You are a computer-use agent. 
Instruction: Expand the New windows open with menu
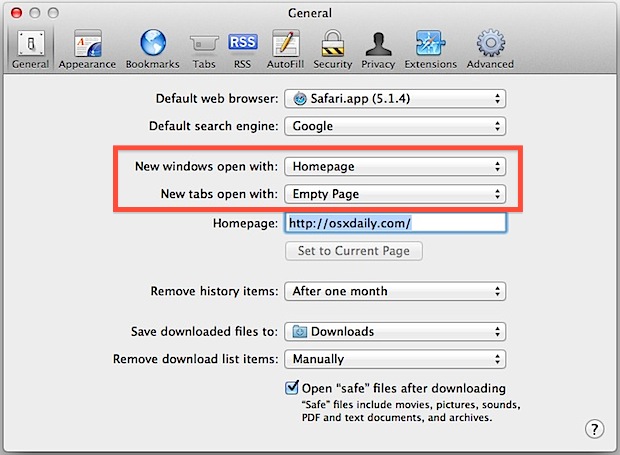pos(395,166)
